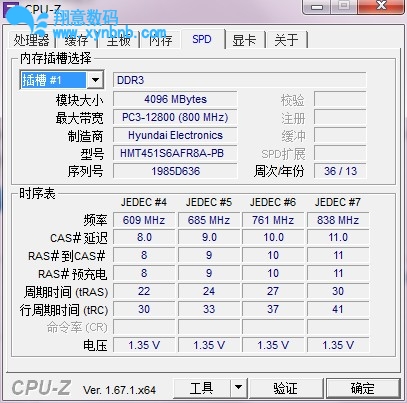Click the tRC value 37
Viewport: 407px width, 403px height.
coord(273,309)
